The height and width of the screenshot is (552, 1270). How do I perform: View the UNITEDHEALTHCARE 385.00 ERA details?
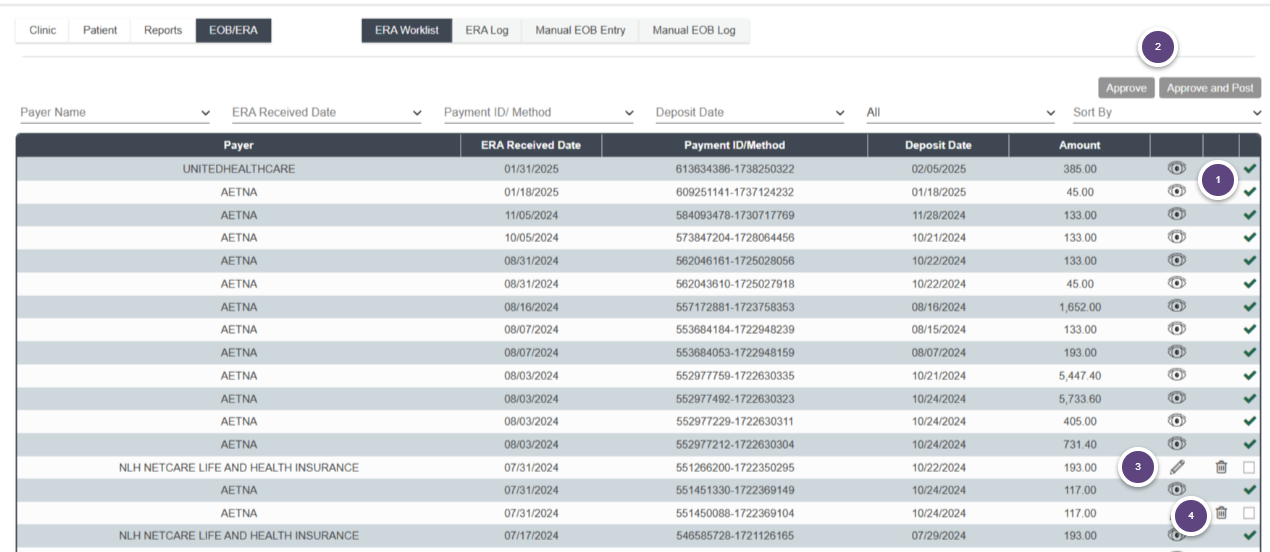(1177, 169)
